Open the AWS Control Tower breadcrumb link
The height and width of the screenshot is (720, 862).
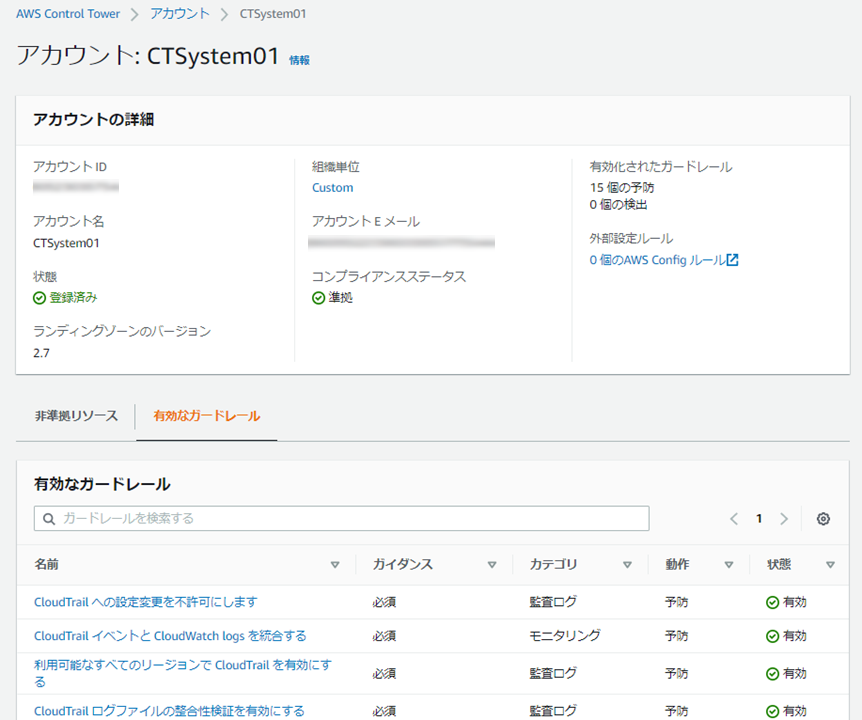[68, 14]
